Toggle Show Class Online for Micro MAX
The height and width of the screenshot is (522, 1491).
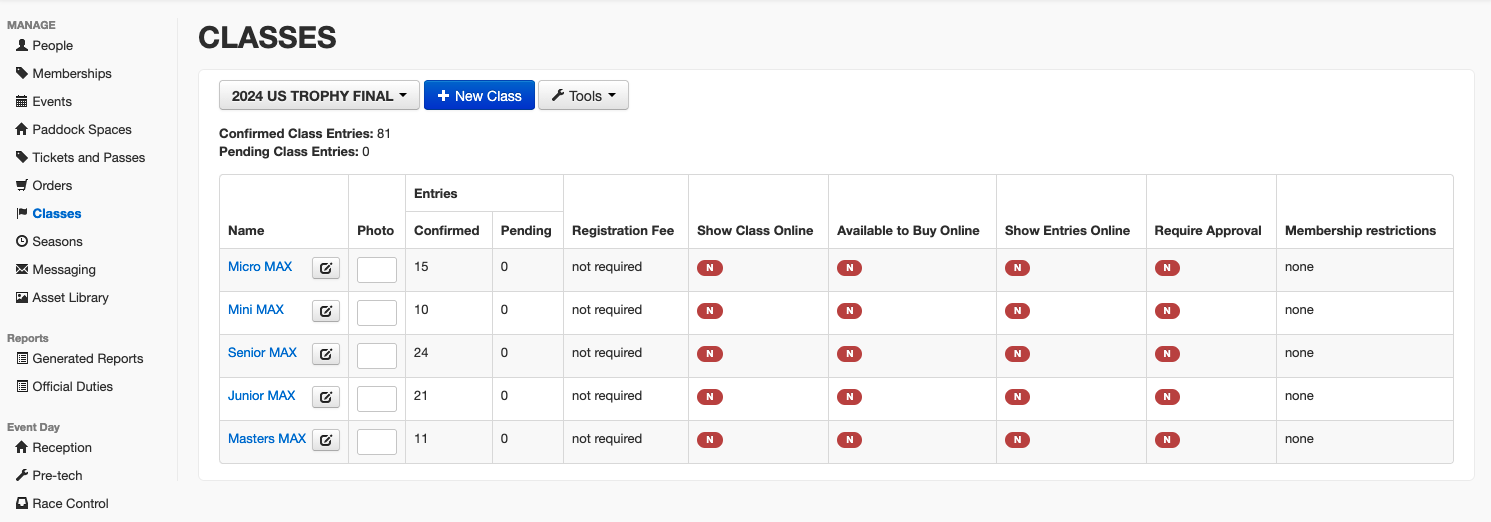(710, 268)
